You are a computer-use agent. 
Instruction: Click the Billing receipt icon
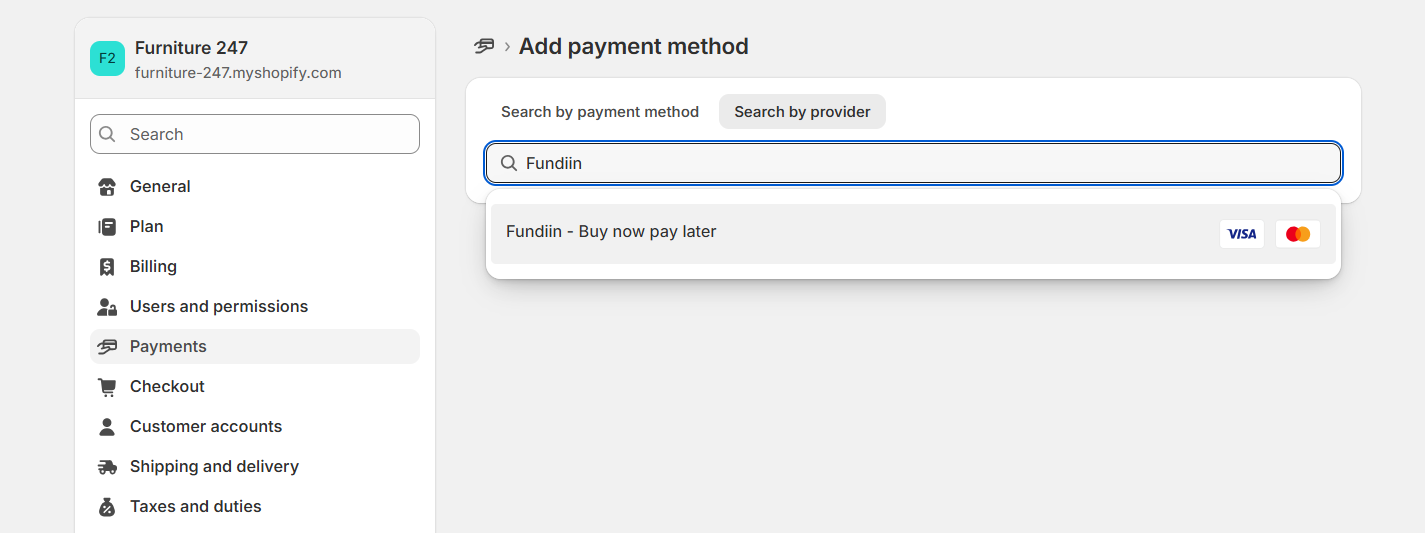pyautogui.click(x=107, y=267)
